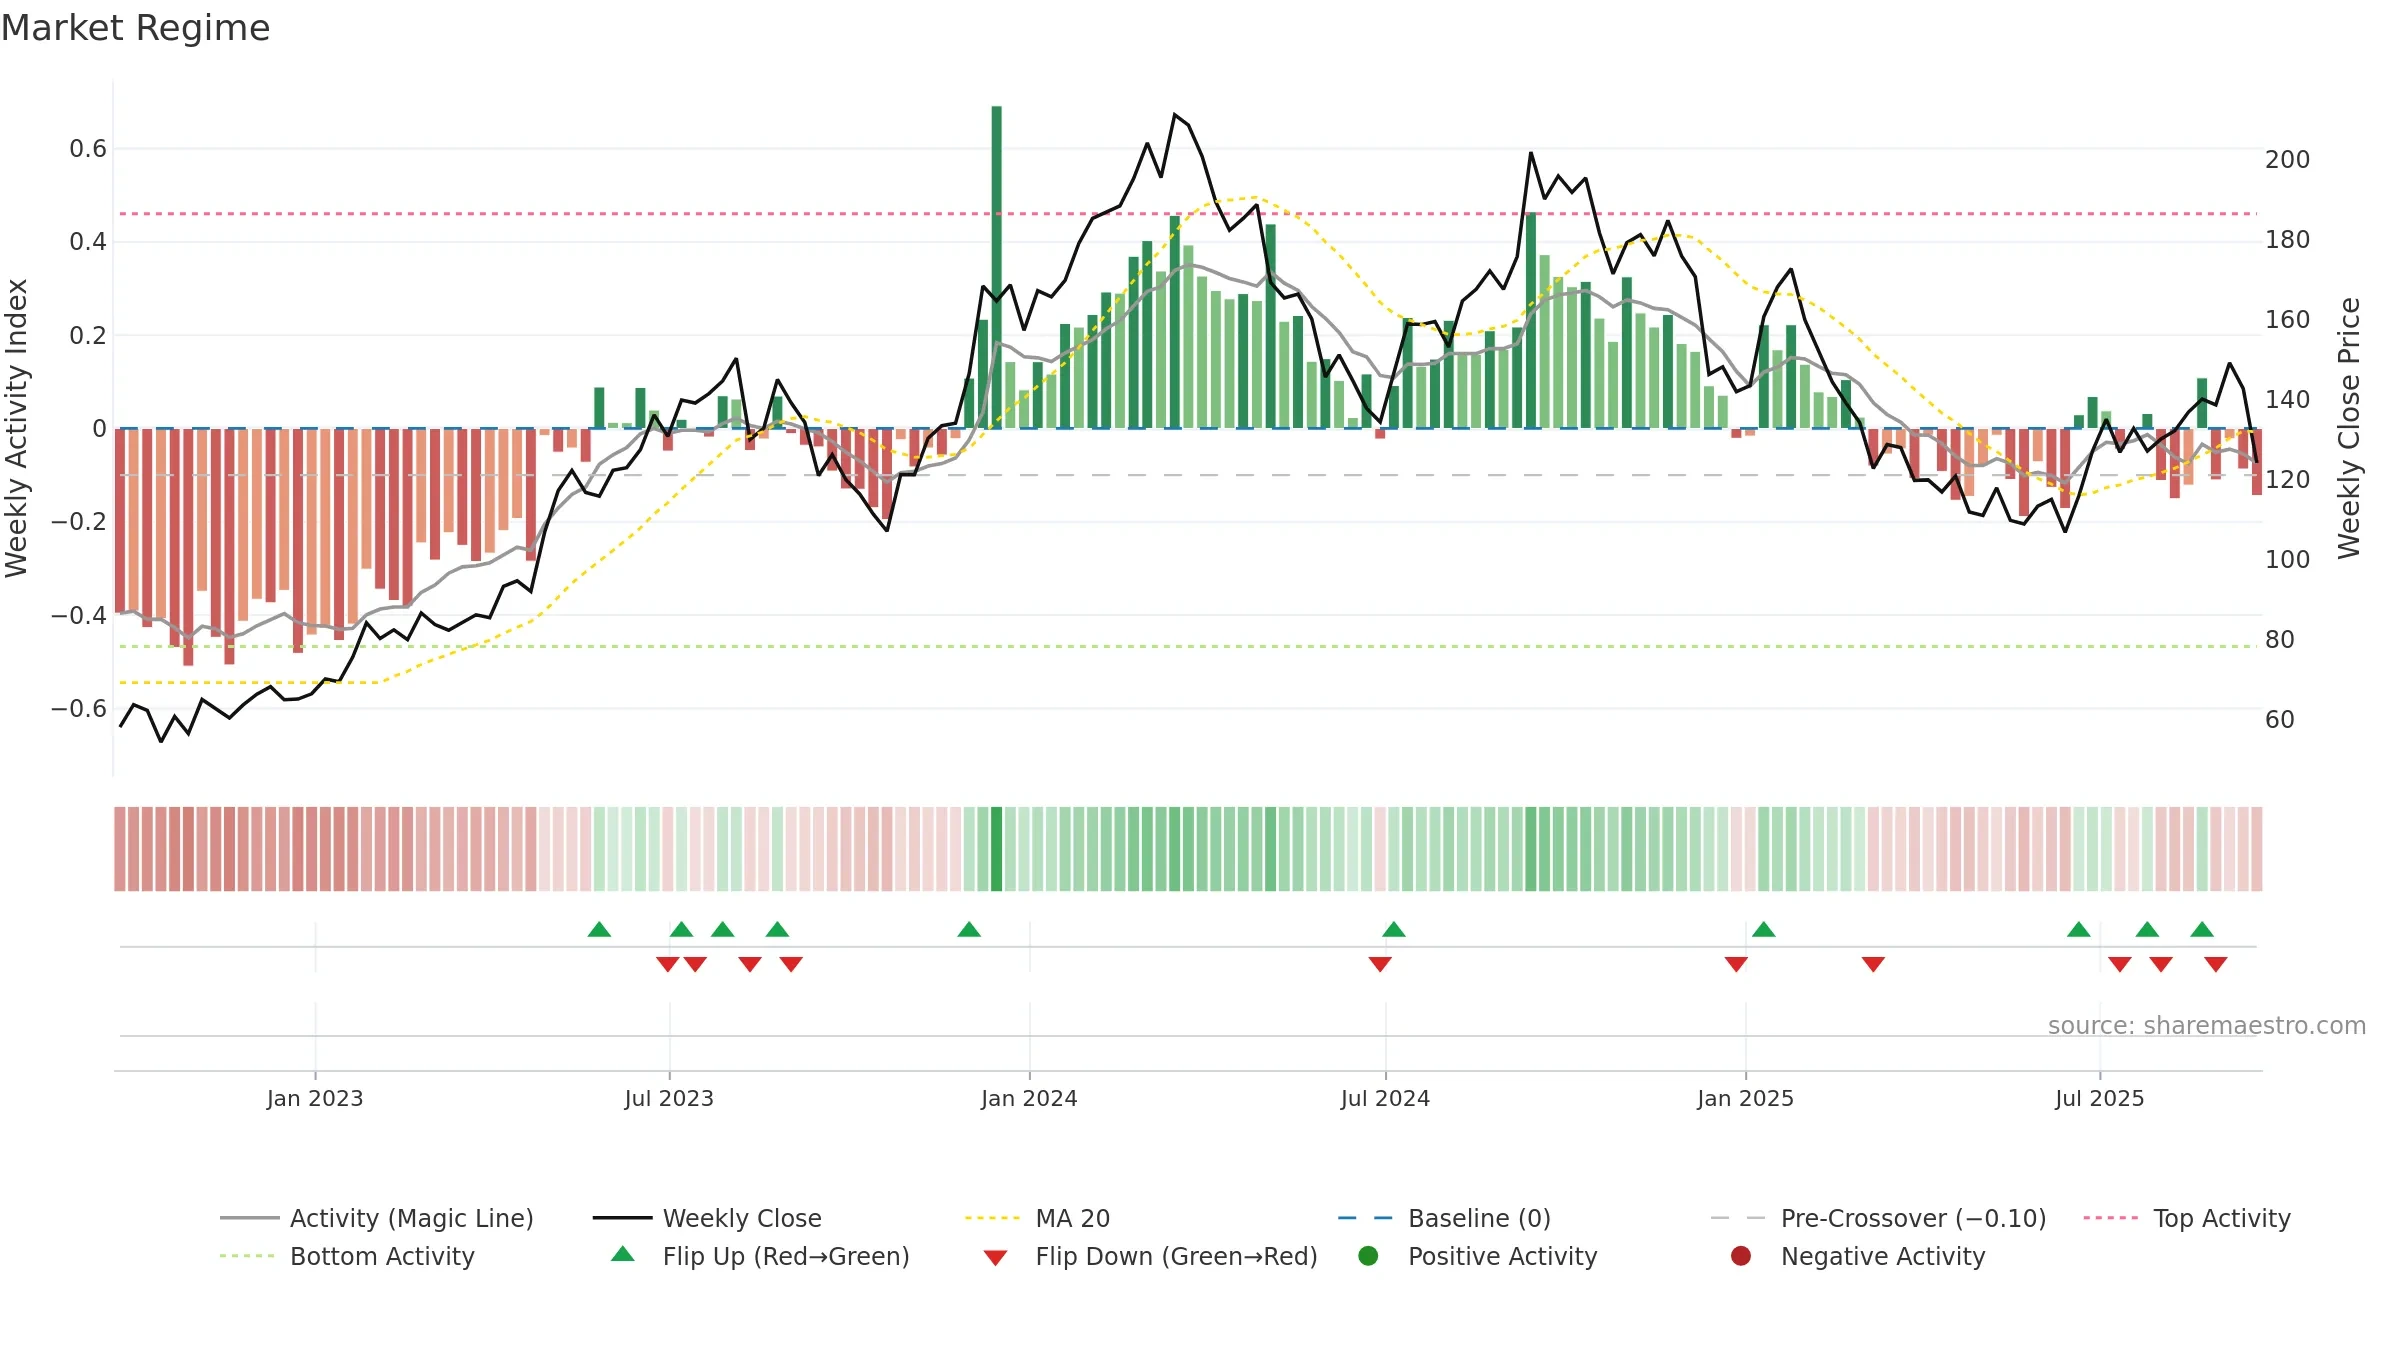Select the earliest green Flip Up triangle marker
Screen dimensions: 2400x1350
(599, 930)
